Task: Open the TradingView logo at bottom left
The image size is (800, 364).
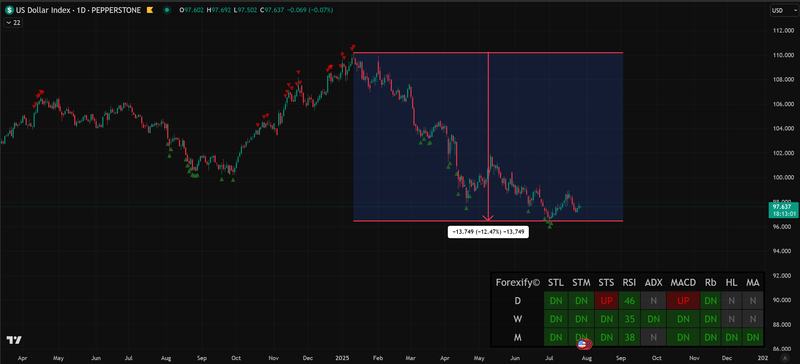Action: point(14,341)
